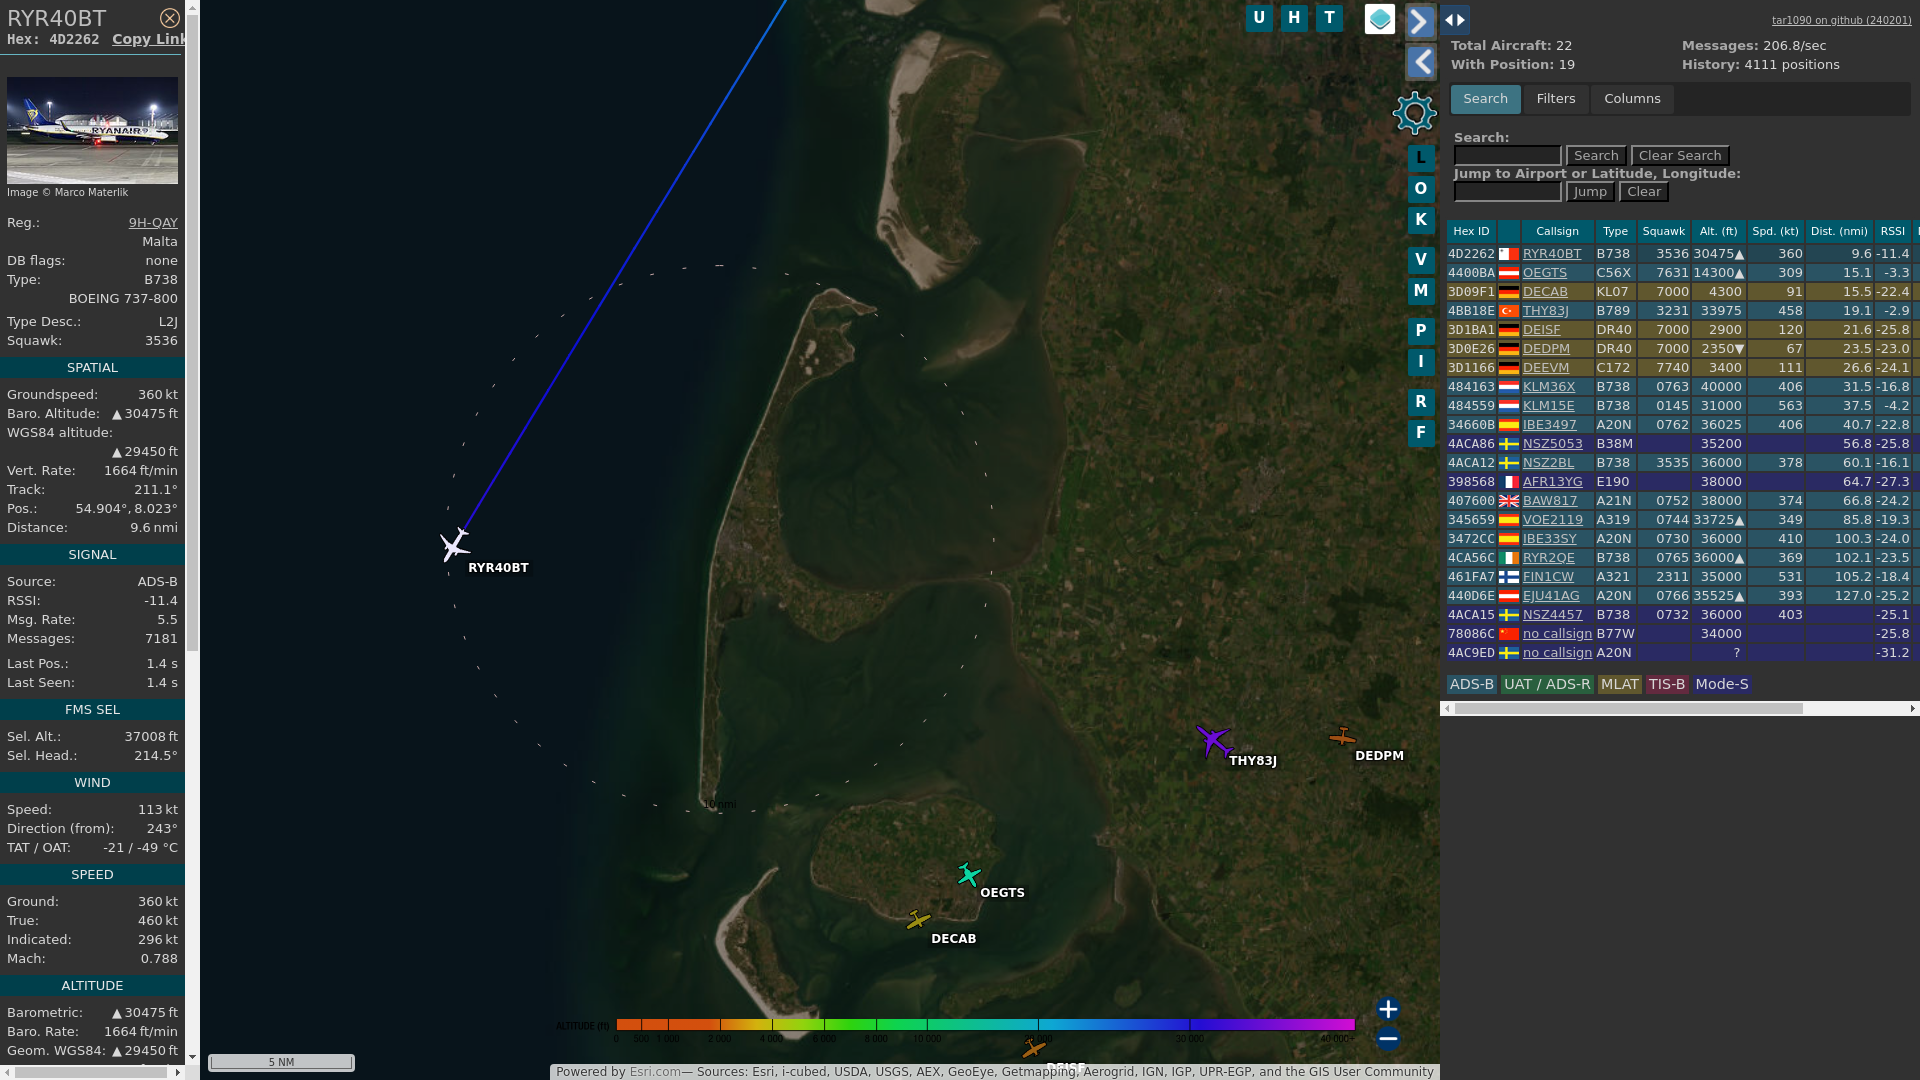1920x1080 pixels.
Task: Close the RYR40BT aircraft info panel
Action: pos(170,18)
